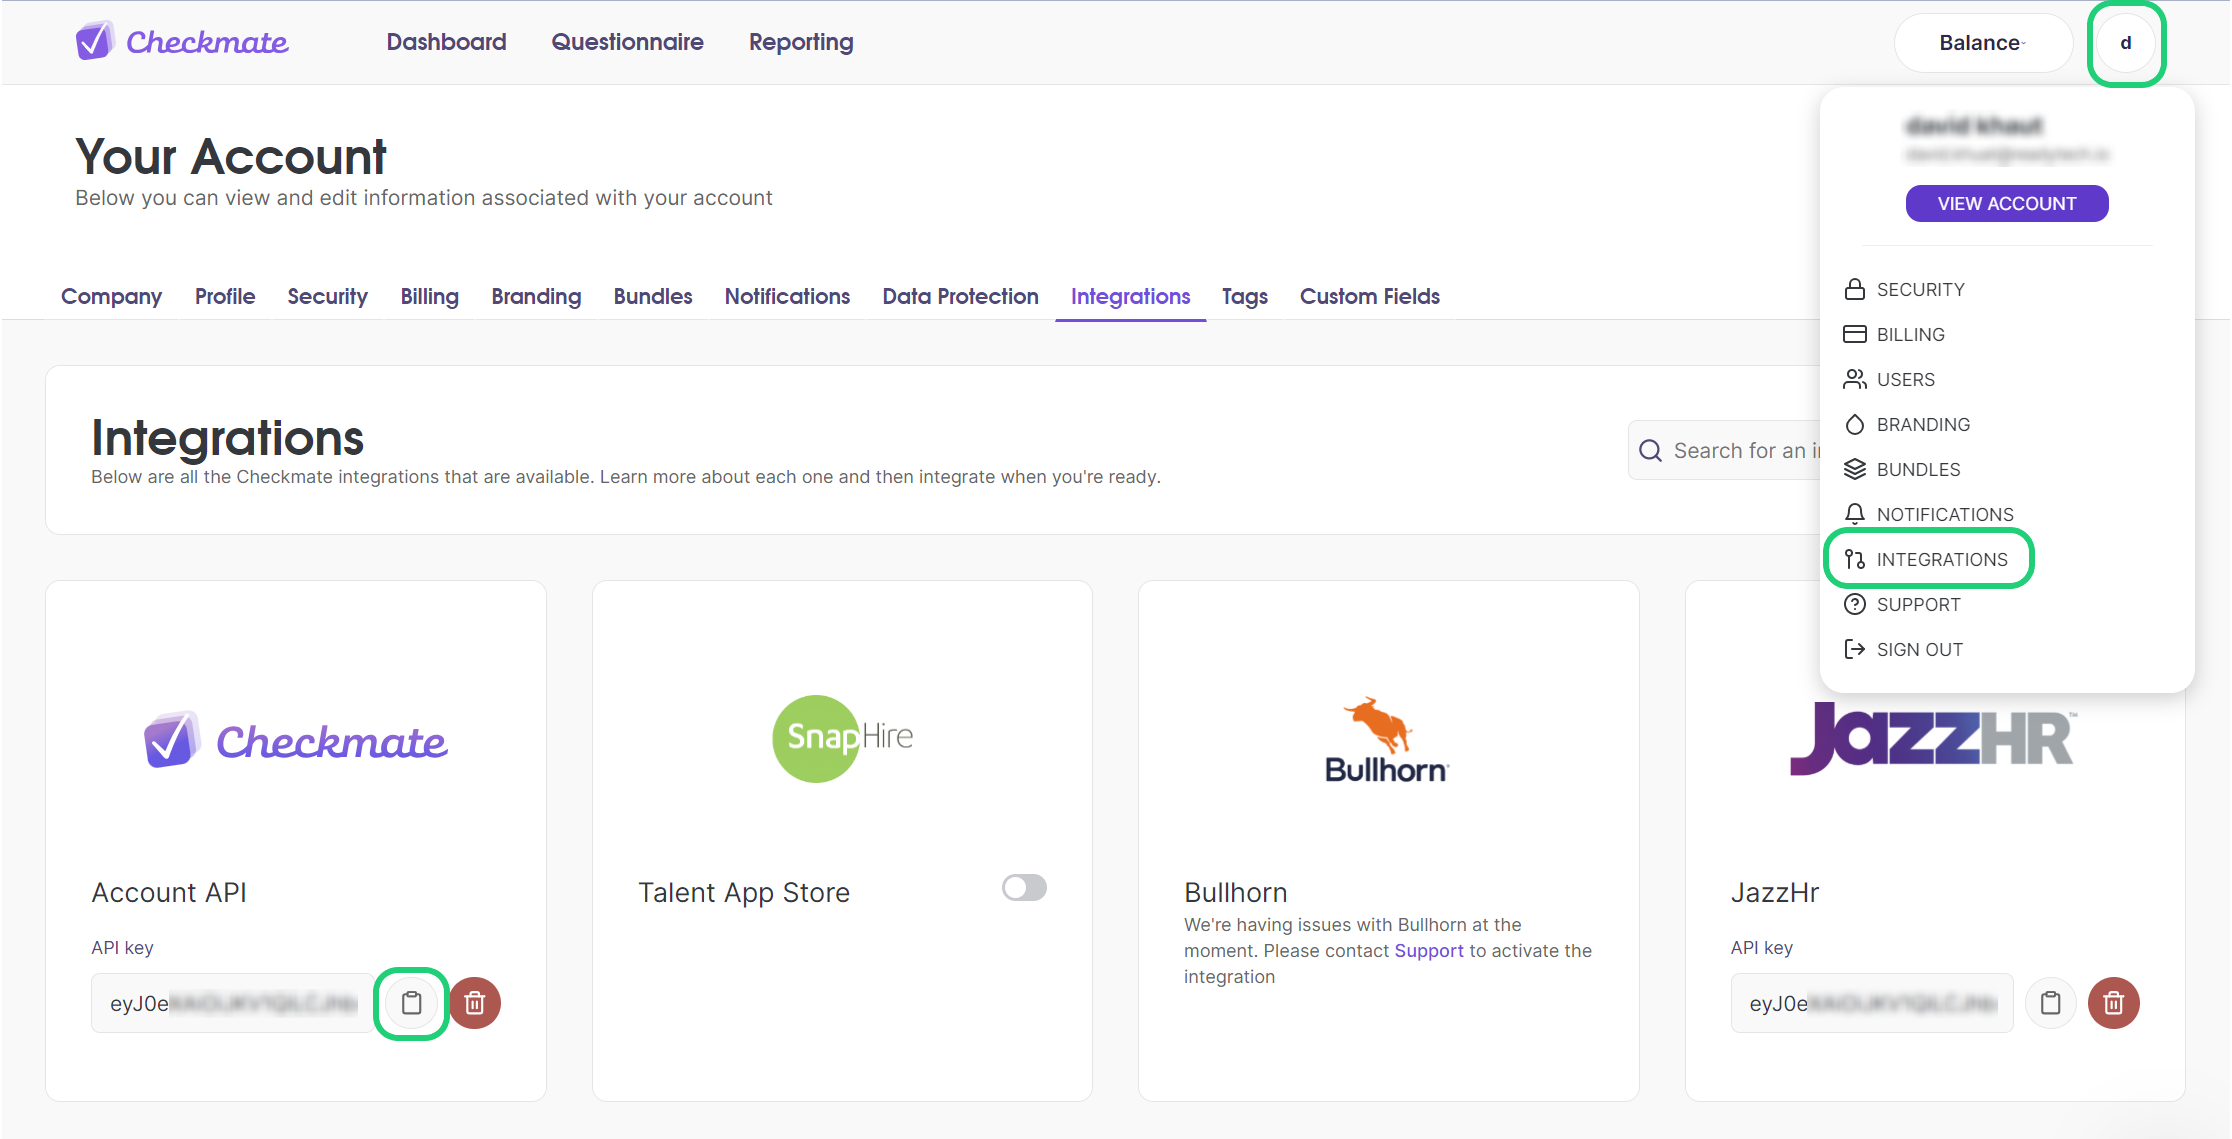Enable the Talent App Store toggle
The image size is (2232, 1139).
[x=1024, y=888]
